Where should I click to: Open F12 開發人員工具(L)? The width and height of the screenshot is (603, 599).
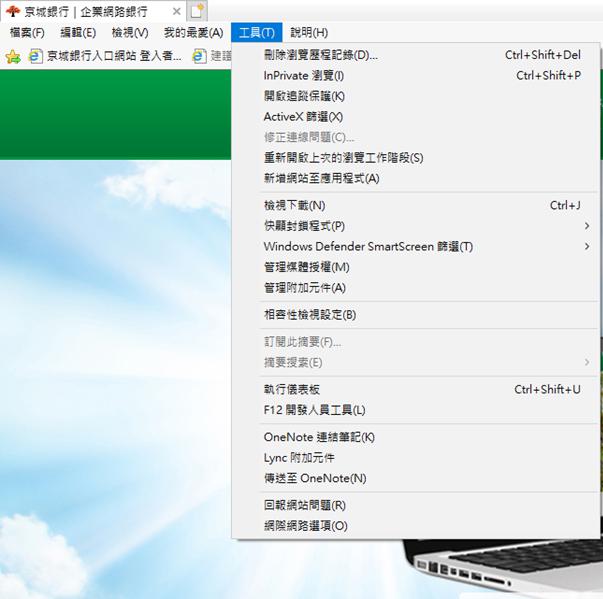pyautogui.click(x=416, y=410)
